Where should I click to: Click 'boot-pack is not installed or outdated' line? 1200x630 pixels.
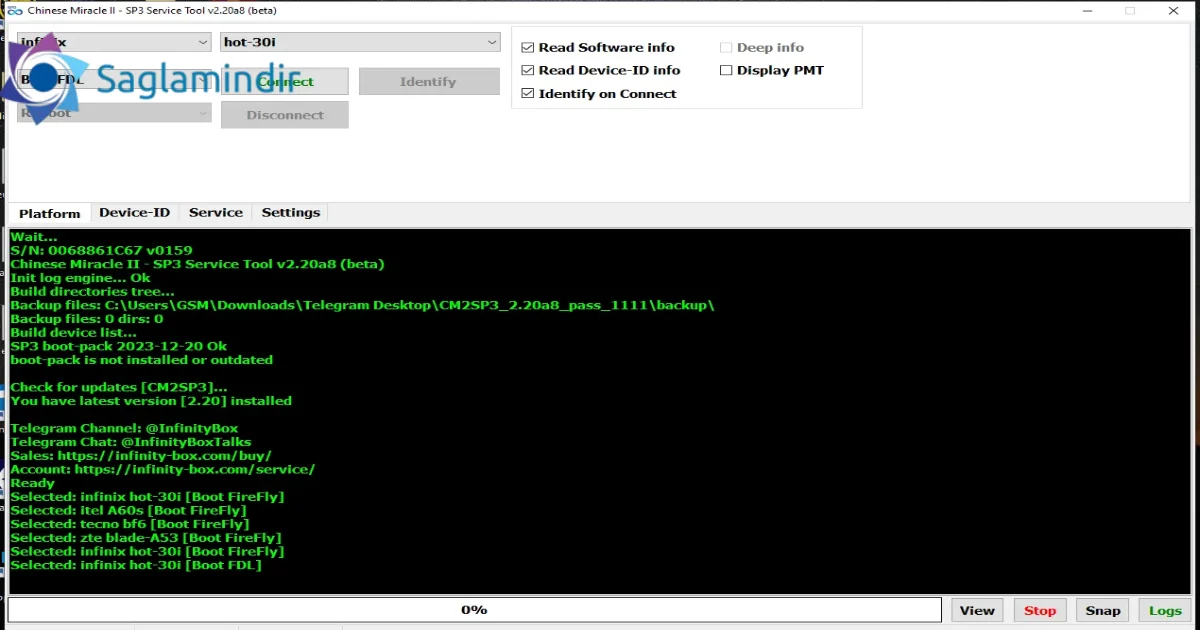(142, 359)
